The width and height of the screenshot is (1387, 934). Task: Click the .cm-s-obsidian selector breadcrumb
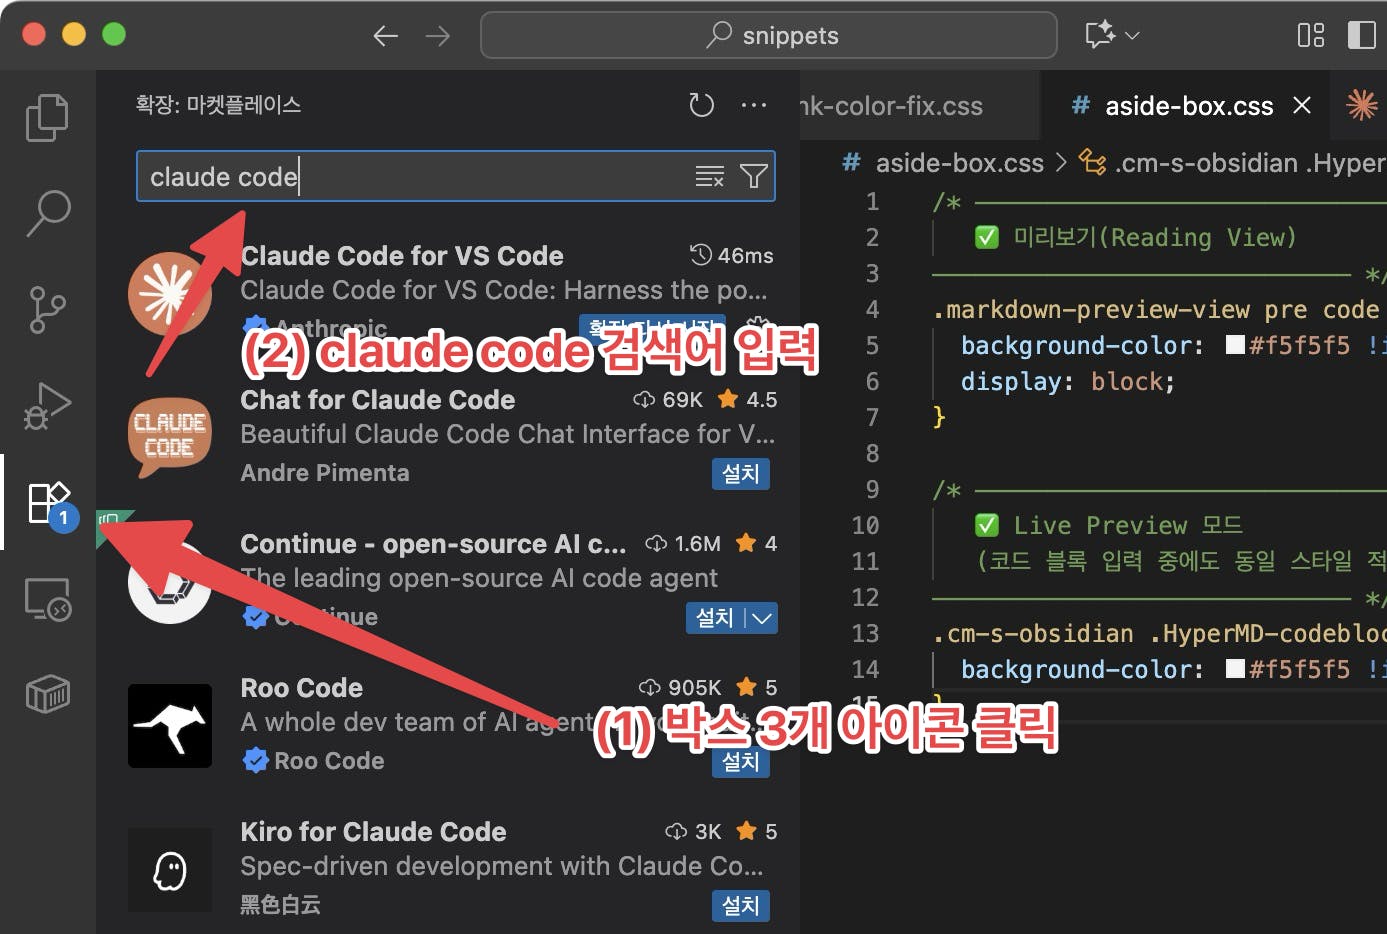[x=1233, y=163]
